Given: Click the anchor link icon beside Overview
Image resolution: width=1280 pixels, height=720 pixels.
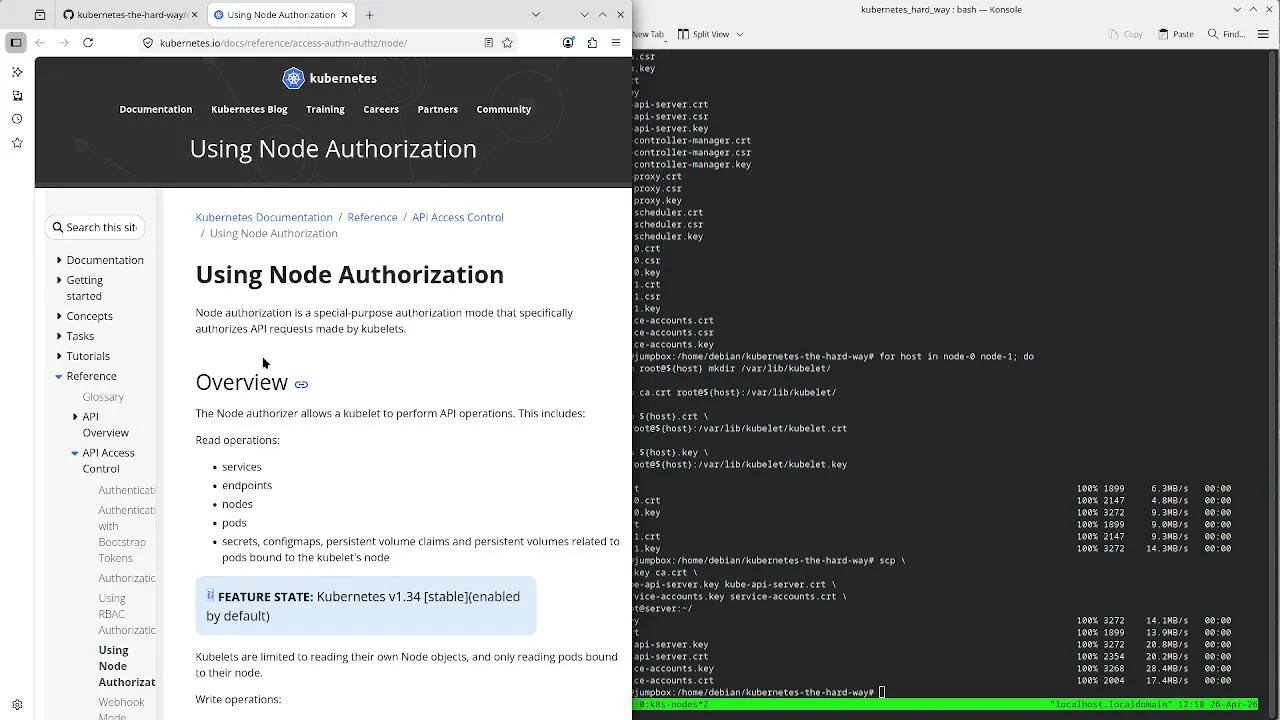Looking at the screenshot, I should pyautogui.click(x=301, y=384).
